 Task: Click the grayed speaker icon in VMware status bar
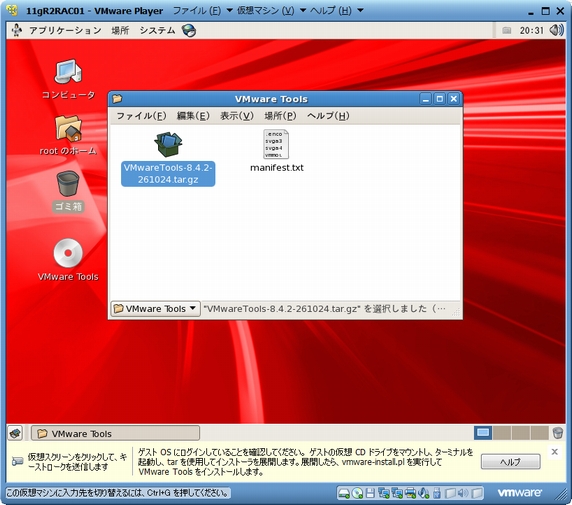[x=463, y=493]
